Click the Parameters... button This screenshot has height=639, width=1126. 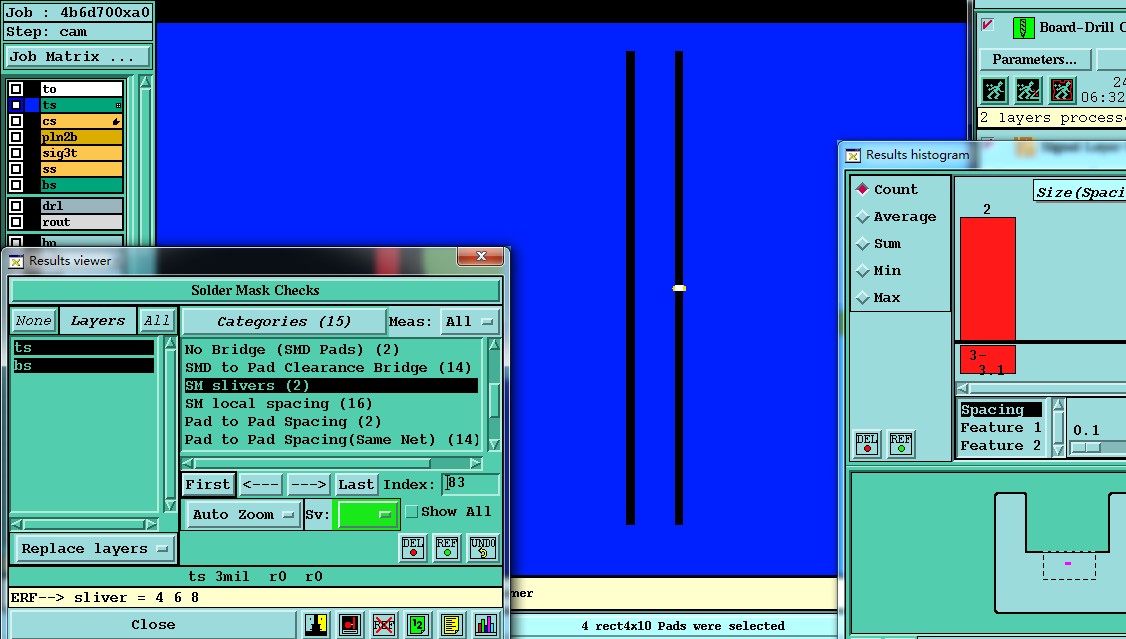pyautogui.click(x=1035, y=59)
